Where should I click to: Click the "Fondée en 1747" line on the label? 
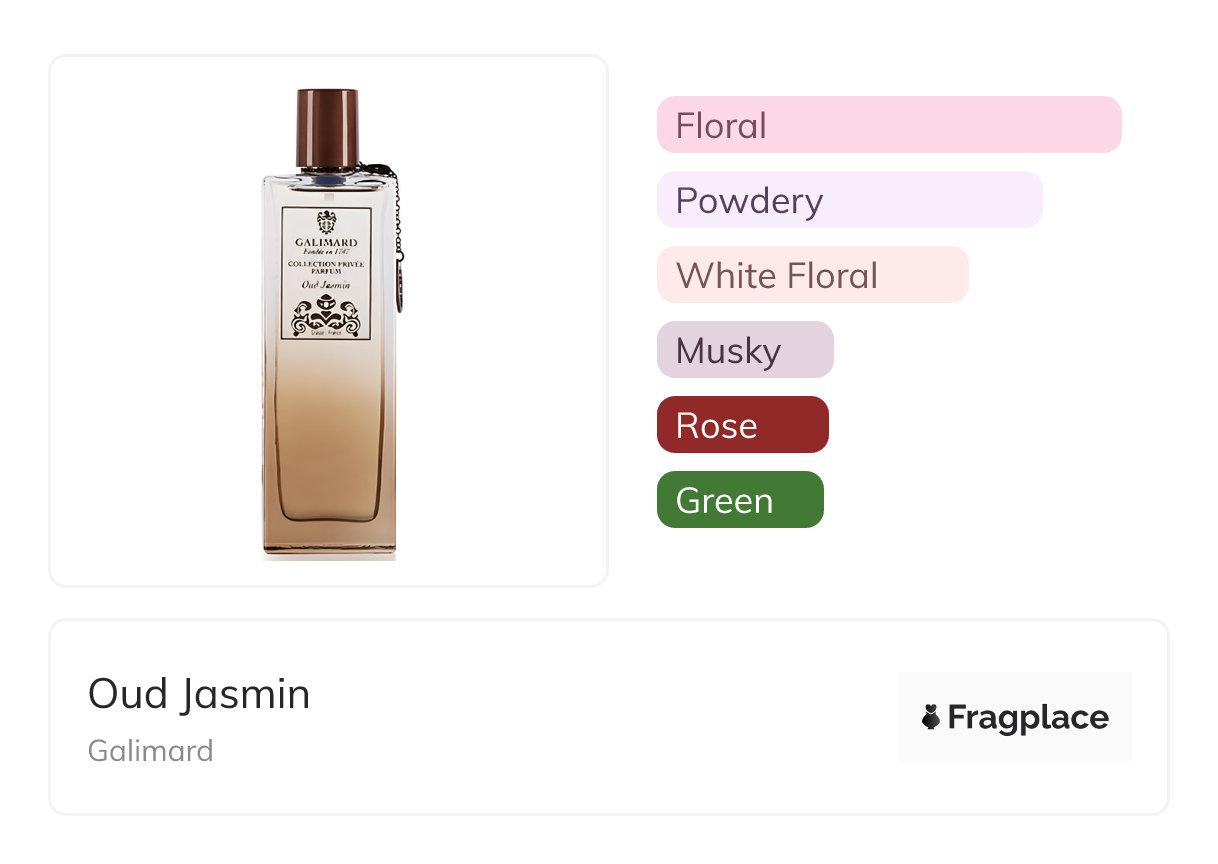326,252
